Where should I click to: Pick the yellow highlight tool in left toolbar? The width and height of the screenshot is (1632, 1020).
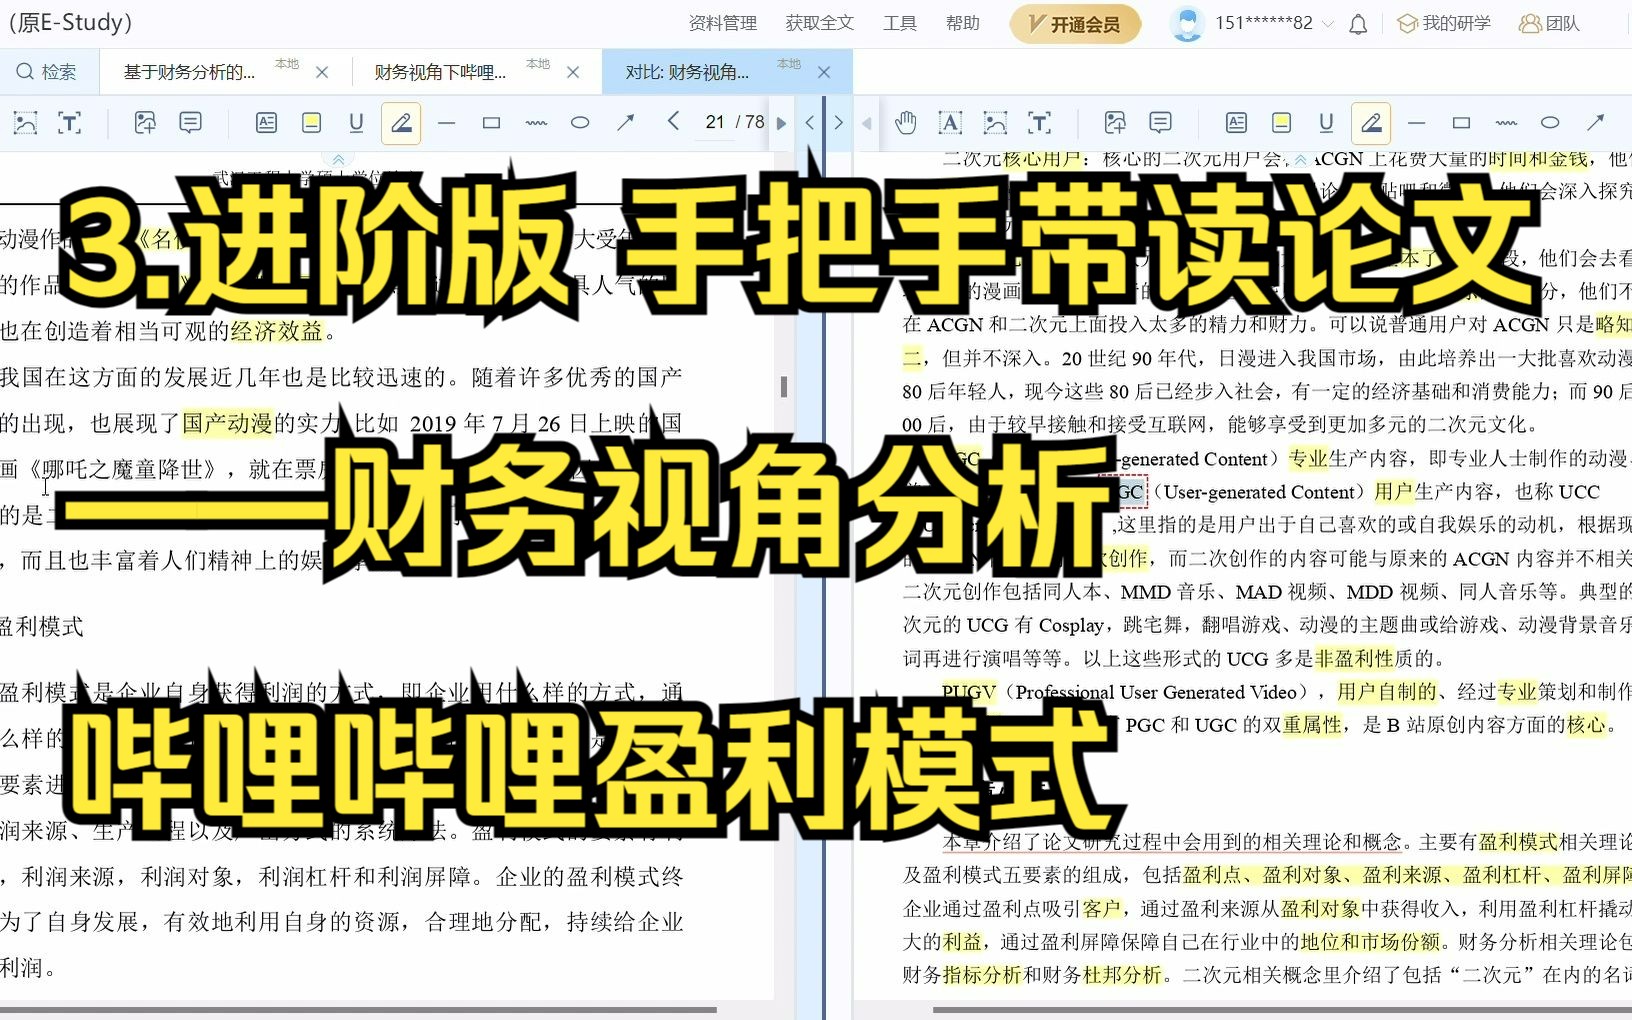(x=311, y=123)
